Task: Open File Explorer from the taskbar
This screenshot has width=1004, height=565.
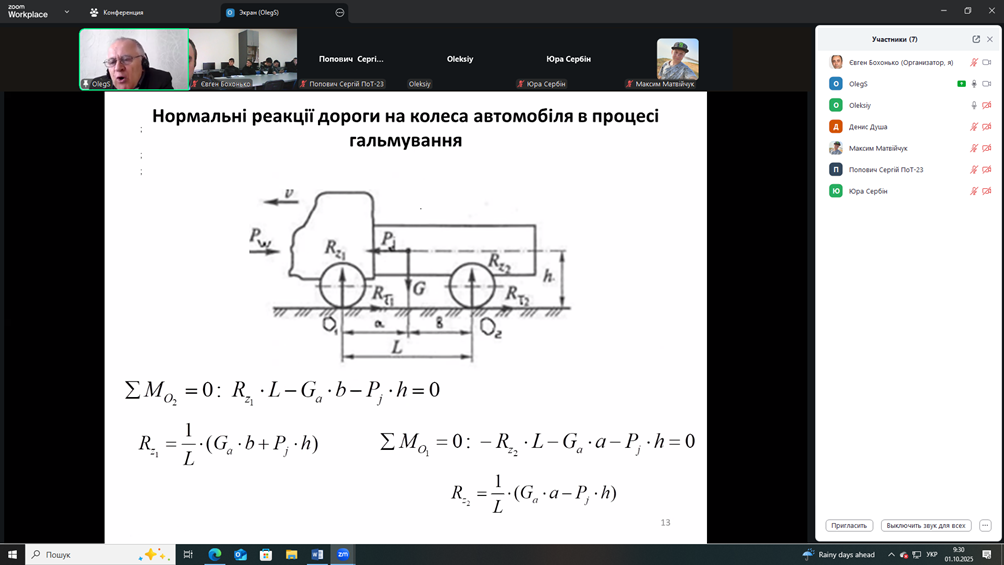Action: coord(291,554)
